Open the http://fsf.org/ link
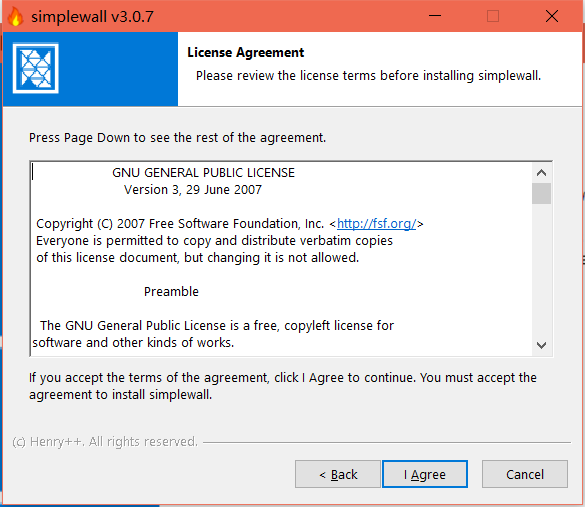The width and height of the screenshot is (585, 507). pos(376,223)
